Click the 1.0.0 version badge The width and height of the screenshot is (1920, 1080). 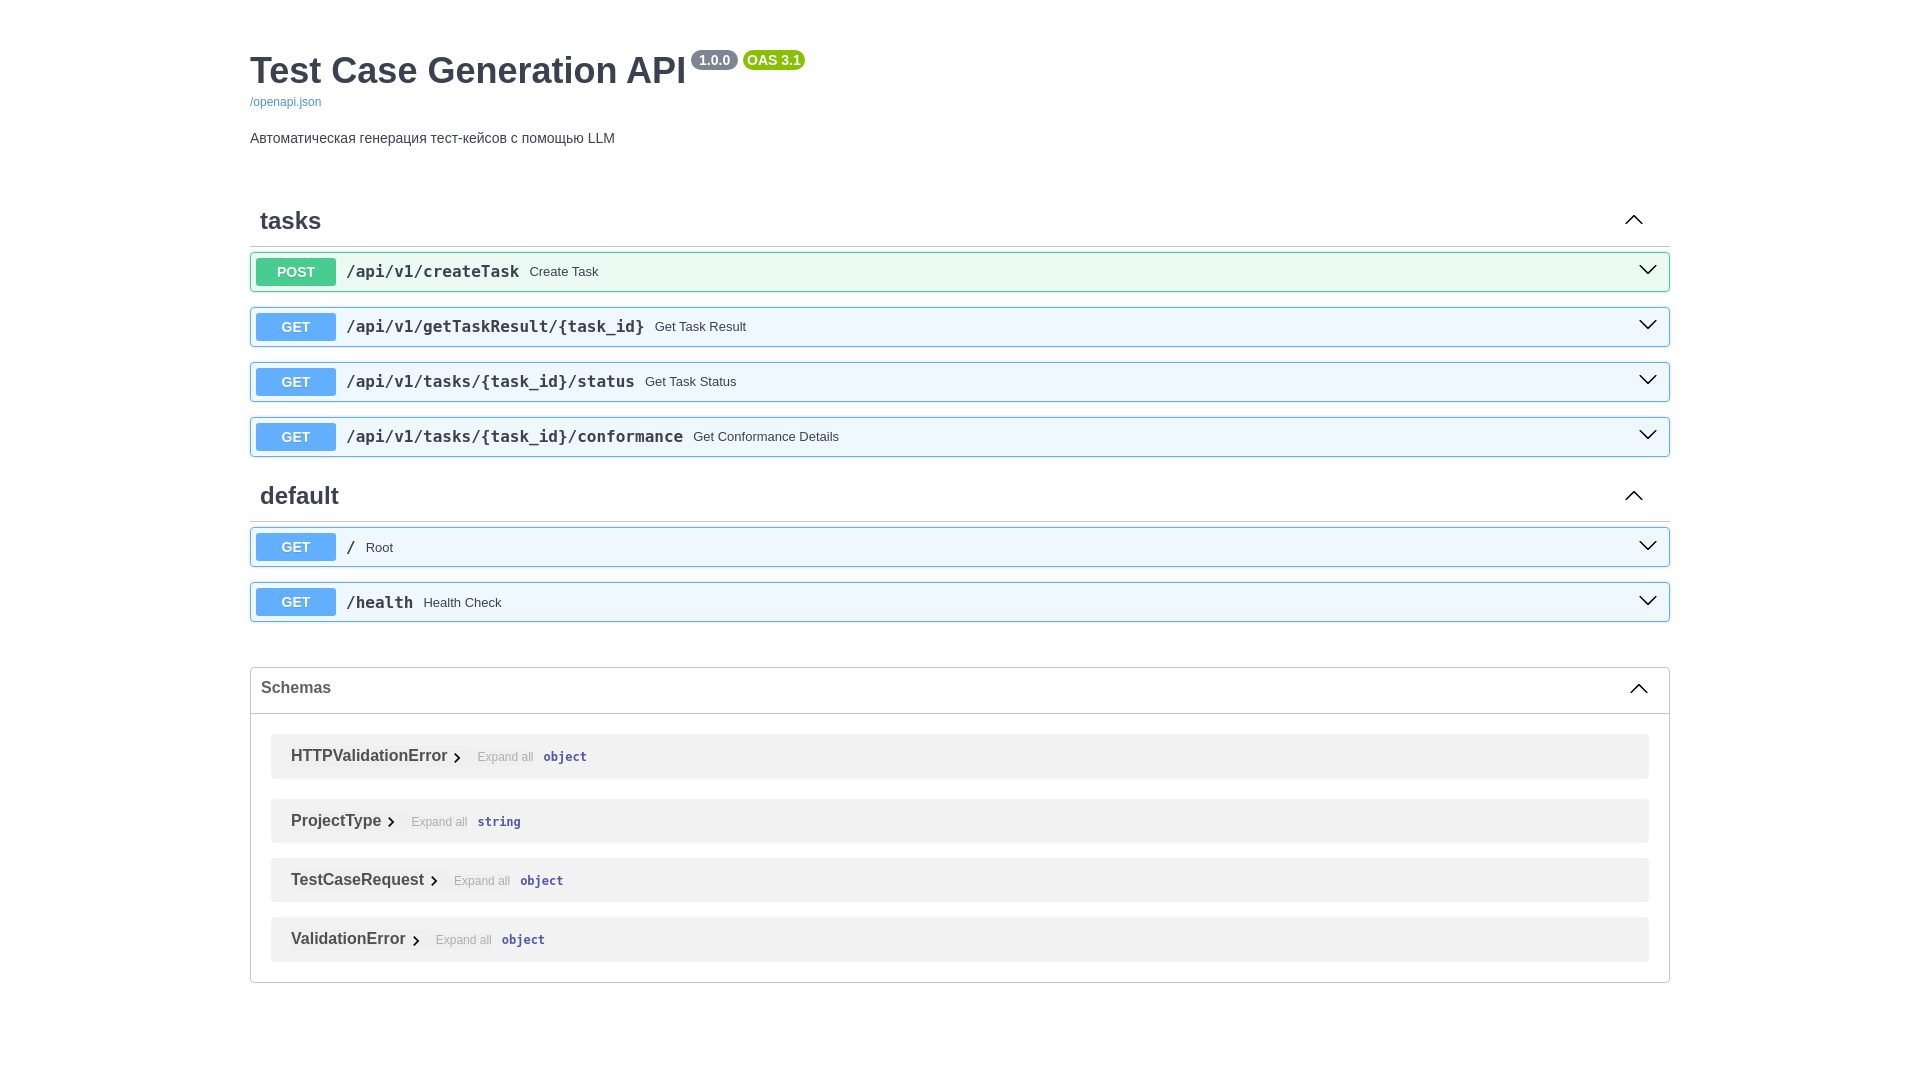pyautogui.click(x=714, y=60)
